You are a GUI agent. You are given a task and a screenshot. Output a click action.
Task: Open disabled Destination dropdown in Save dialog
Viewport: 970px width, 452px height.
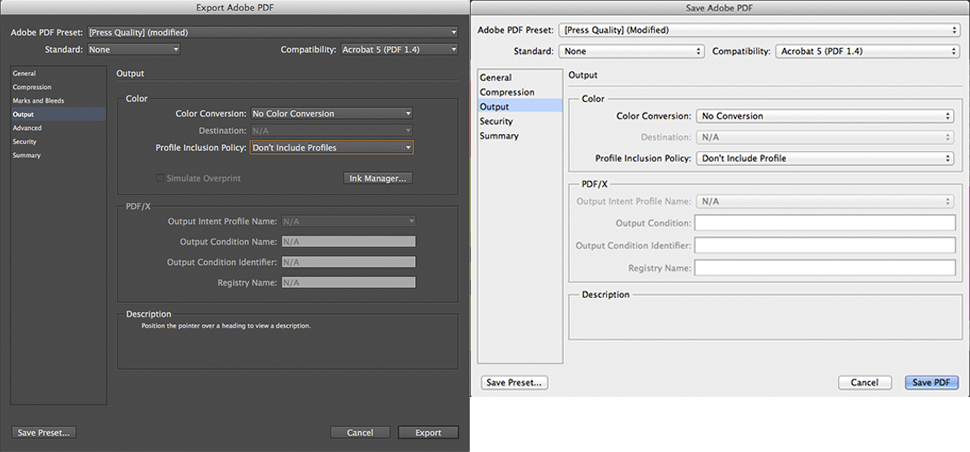coord(825,137)
